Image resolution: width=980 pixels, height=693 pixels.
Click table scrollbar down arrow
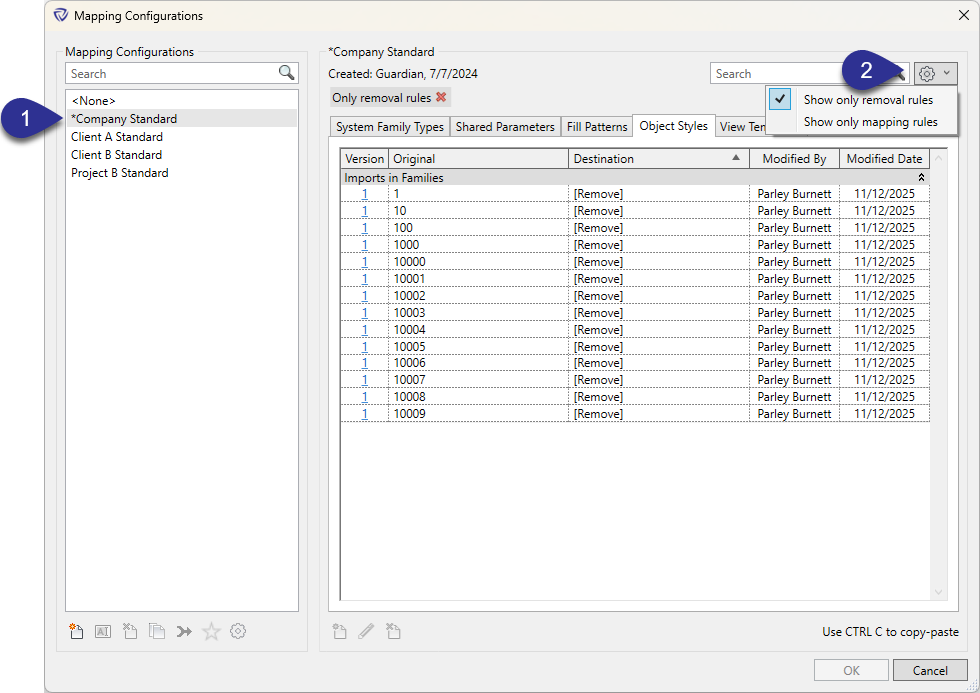tap(938, 592)
